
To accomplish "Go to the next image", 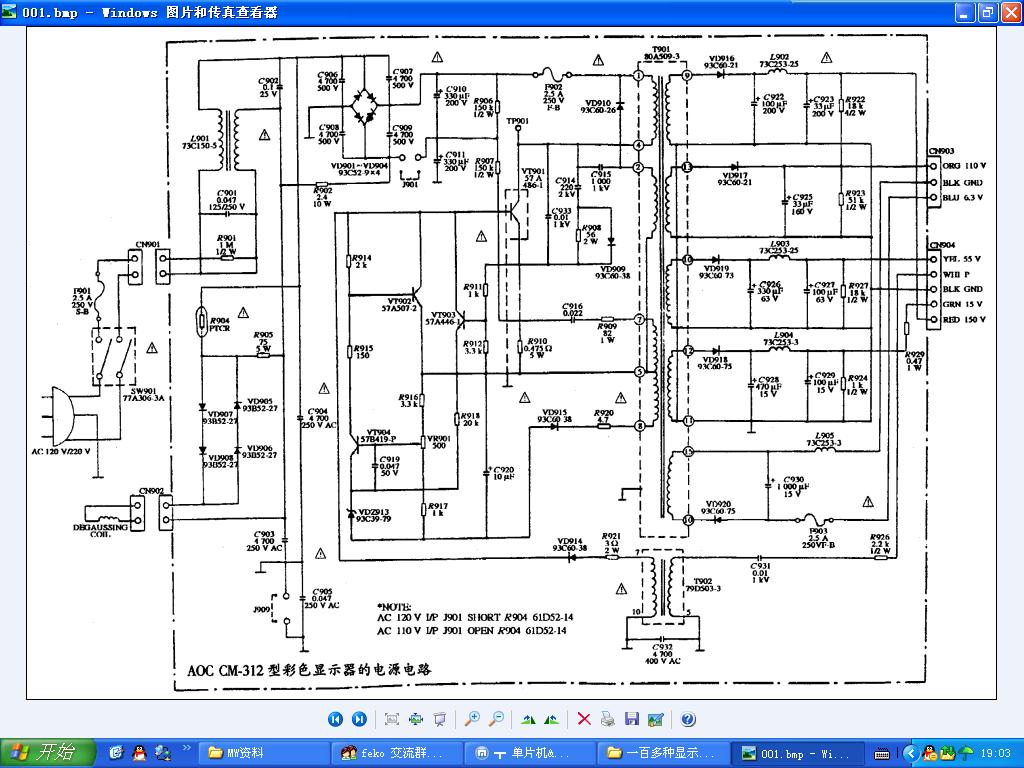I will (359, 719).
